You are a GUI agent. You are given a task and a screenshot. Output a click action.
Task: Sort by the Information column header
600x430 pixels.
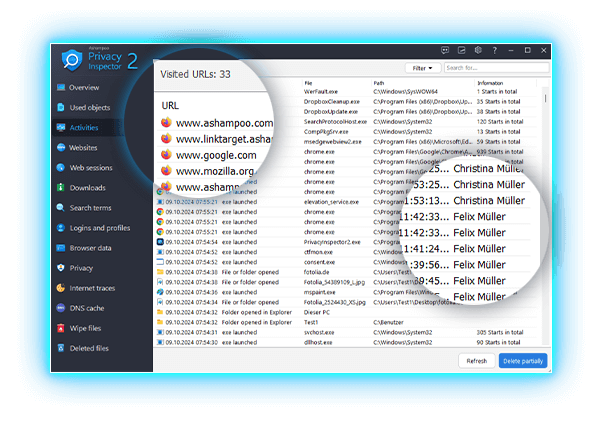(490, 83)
